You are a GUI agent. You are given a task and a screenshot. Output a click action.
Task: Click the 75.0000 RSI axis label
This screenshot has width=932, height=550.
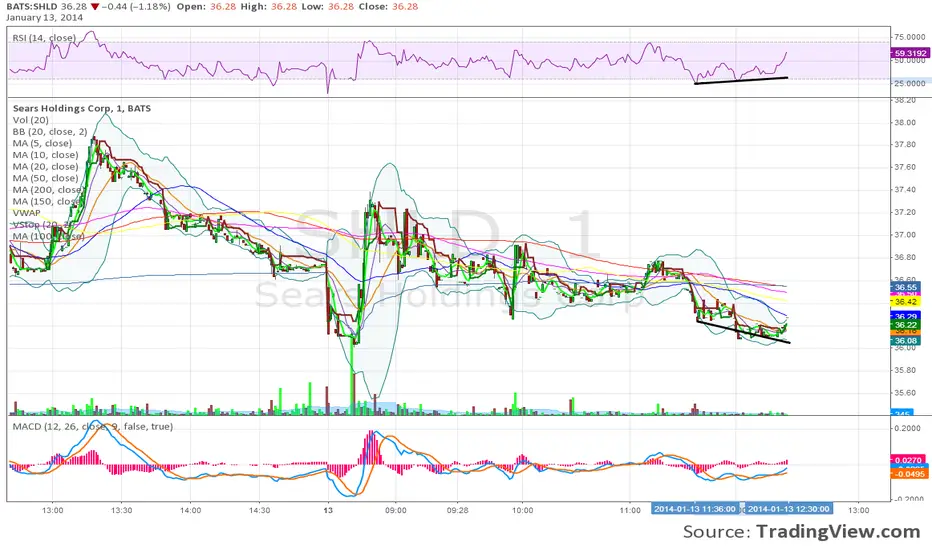[909, 37]
